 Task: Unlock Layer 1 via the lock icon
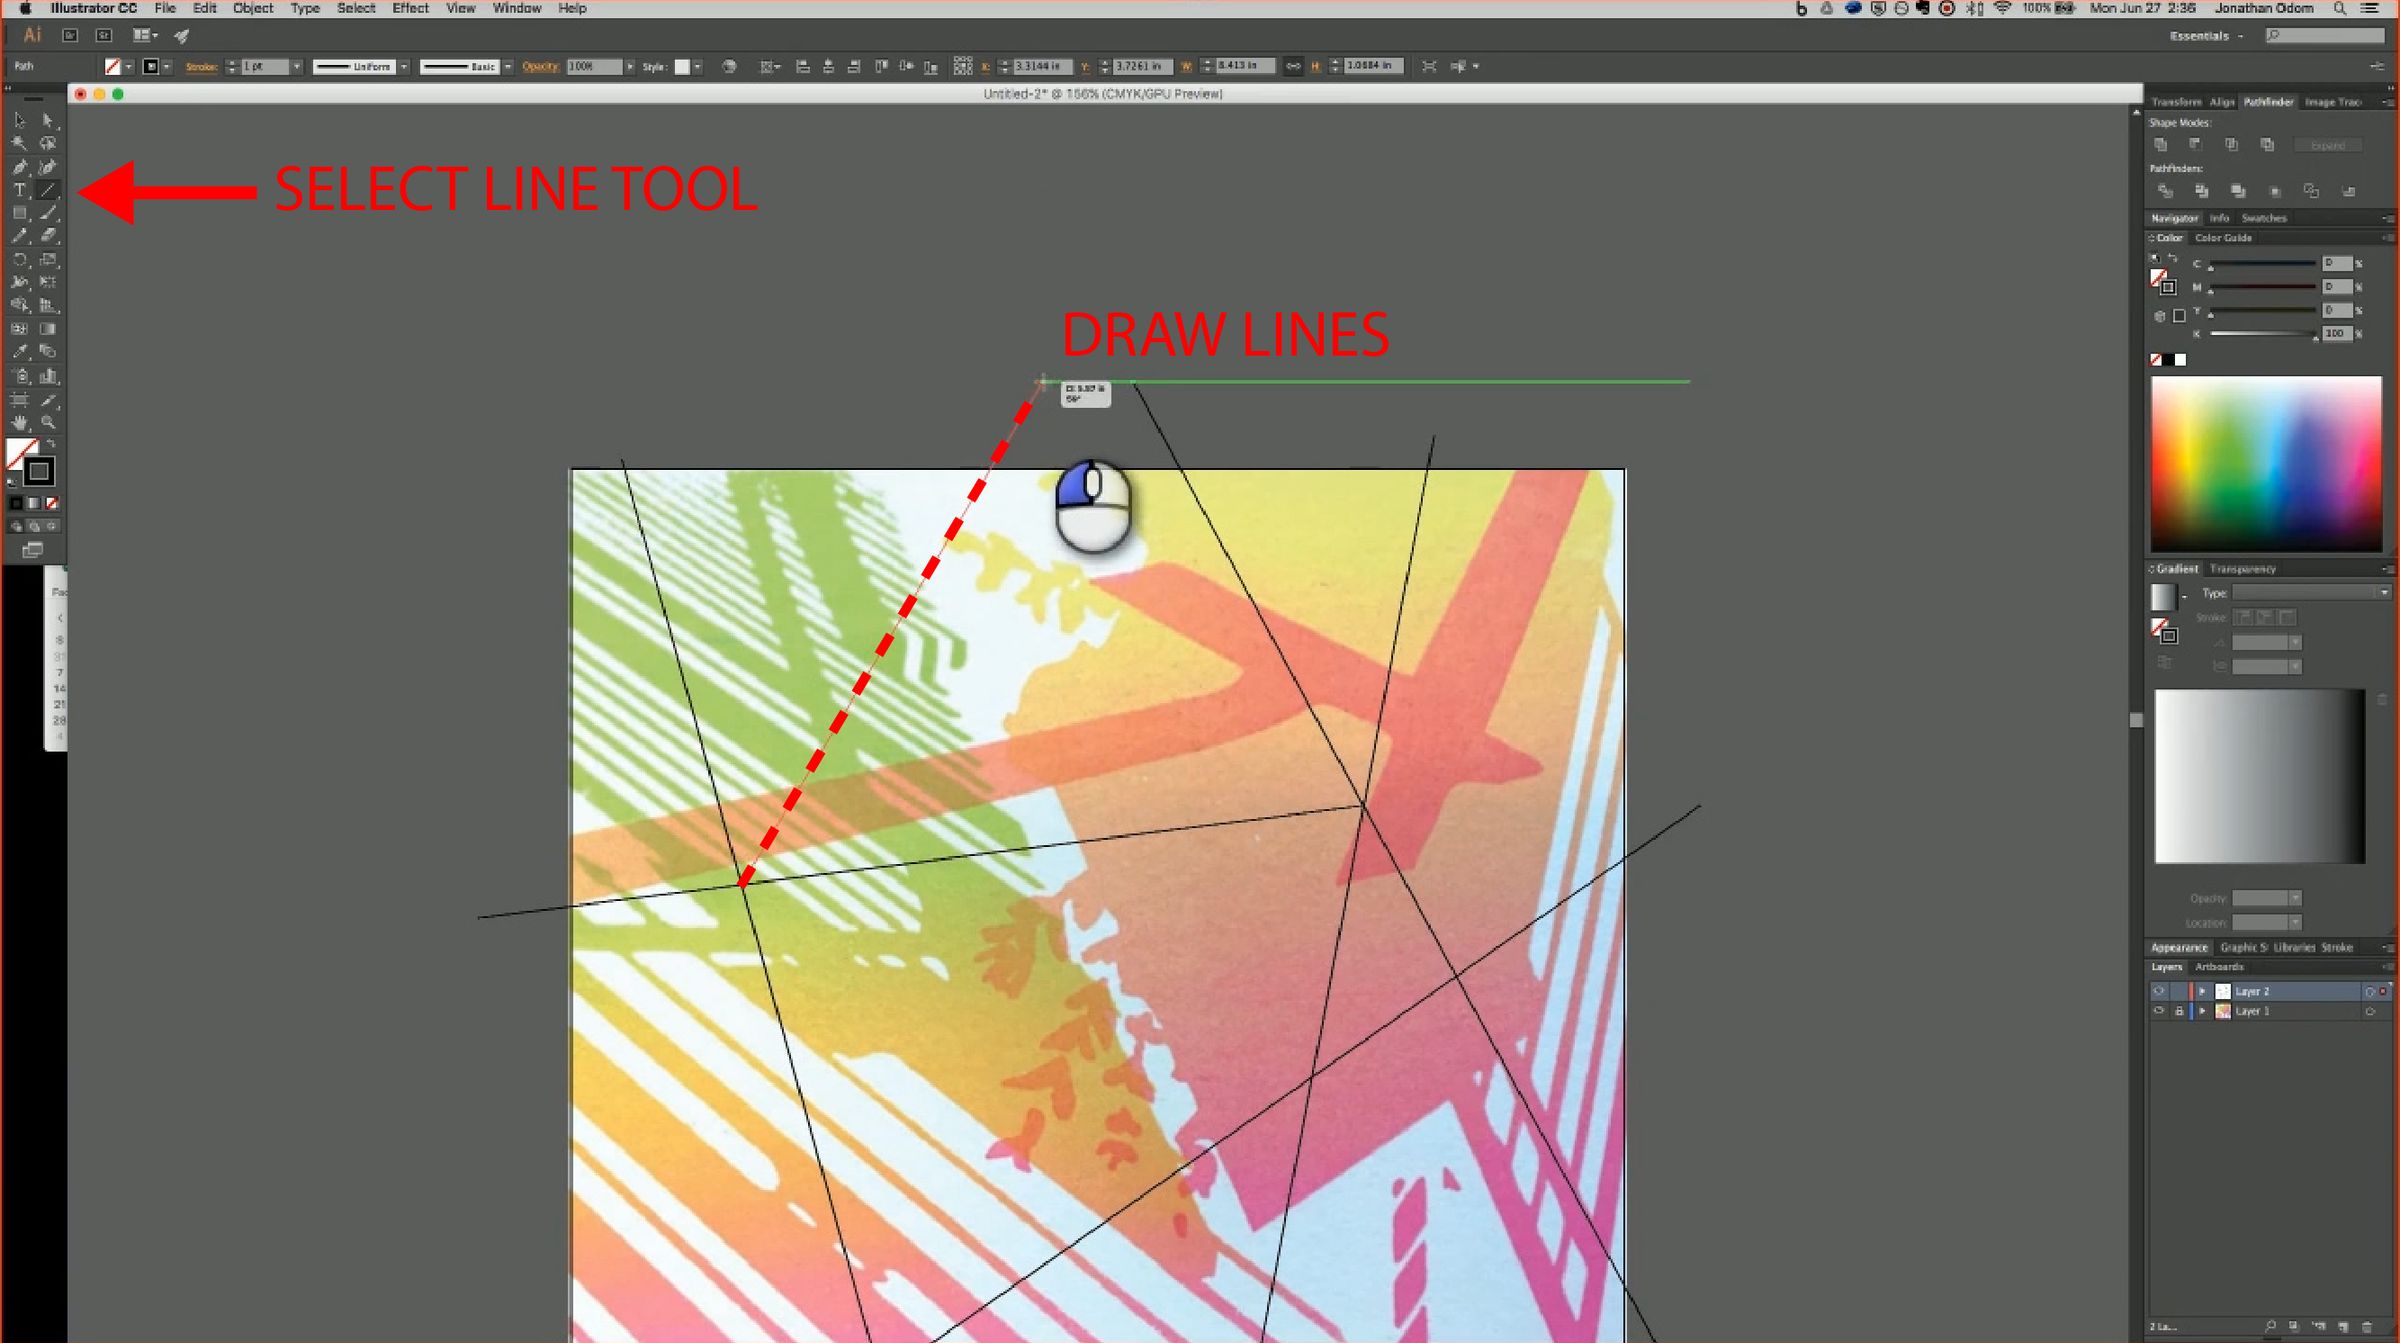pyautogui.click(x=2178, y=1011)
